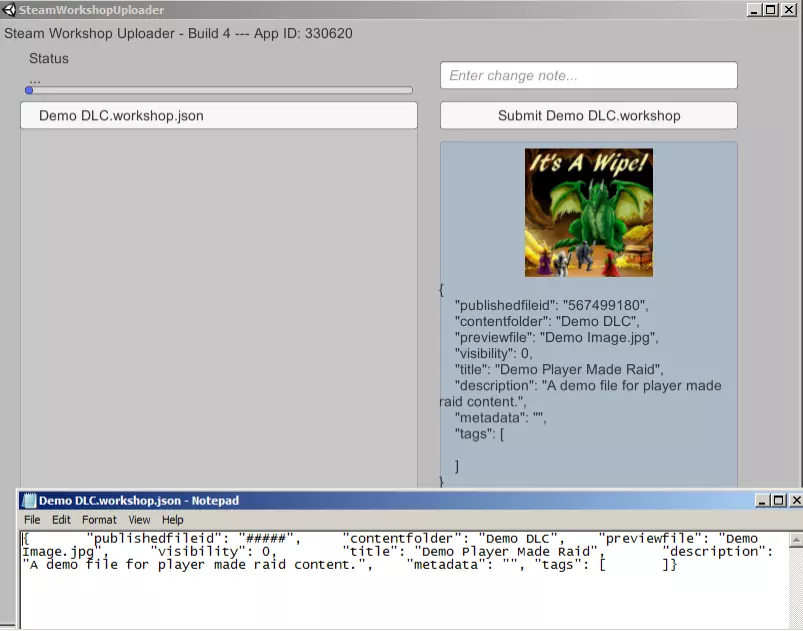The width and height of the screenshot is (803, 631).
Task: Click the "title": "Demo Player Made Raid" line
Action: [559, 369]
